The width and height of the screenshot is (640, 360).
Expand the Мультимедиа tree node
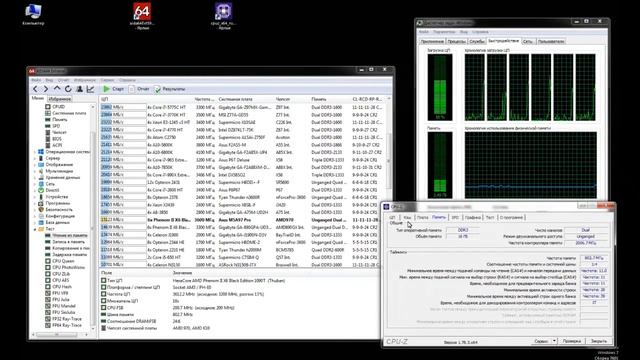click(35, 171)
